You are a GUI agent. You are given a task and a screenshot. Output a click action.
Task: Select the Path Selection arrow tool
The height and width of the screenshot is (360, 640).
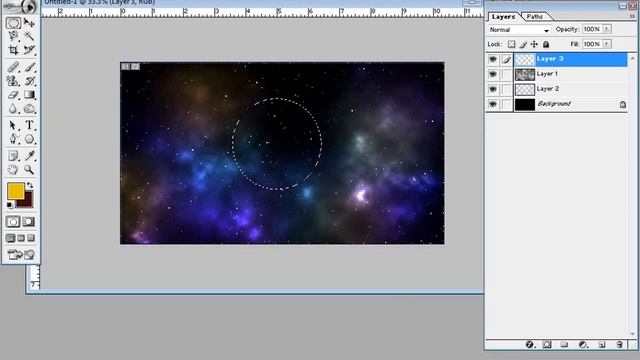tap(13, 125)
